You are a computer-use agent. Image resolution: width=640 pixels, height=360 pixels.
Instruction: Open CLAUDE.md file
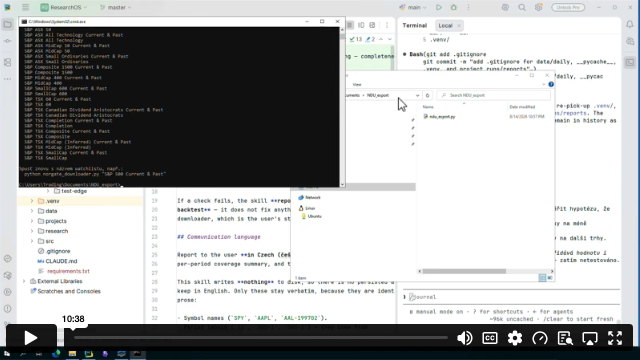pyautogui.click(x=61, y=261)
